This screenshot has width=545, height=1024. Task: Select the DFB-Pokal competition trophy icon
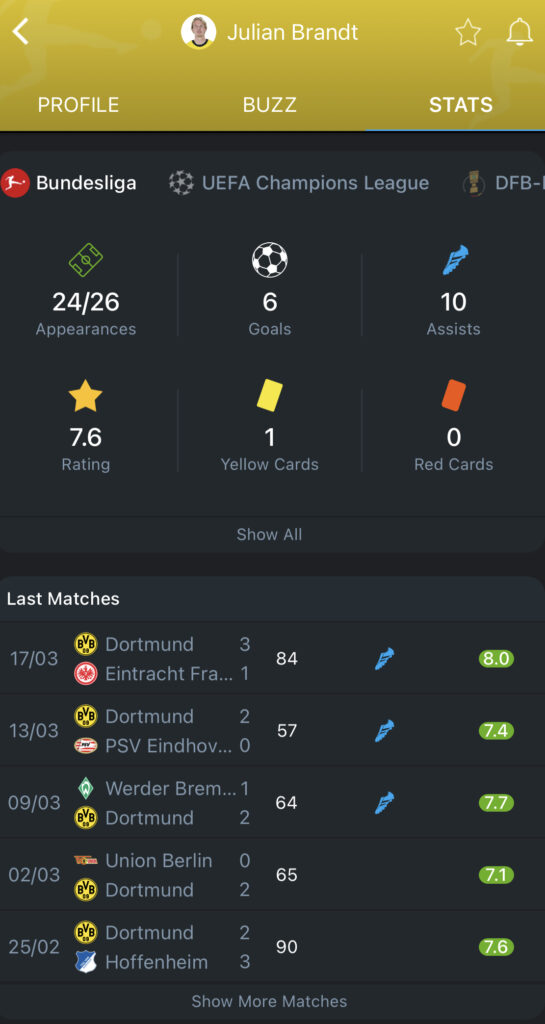(x=473, y=183)
